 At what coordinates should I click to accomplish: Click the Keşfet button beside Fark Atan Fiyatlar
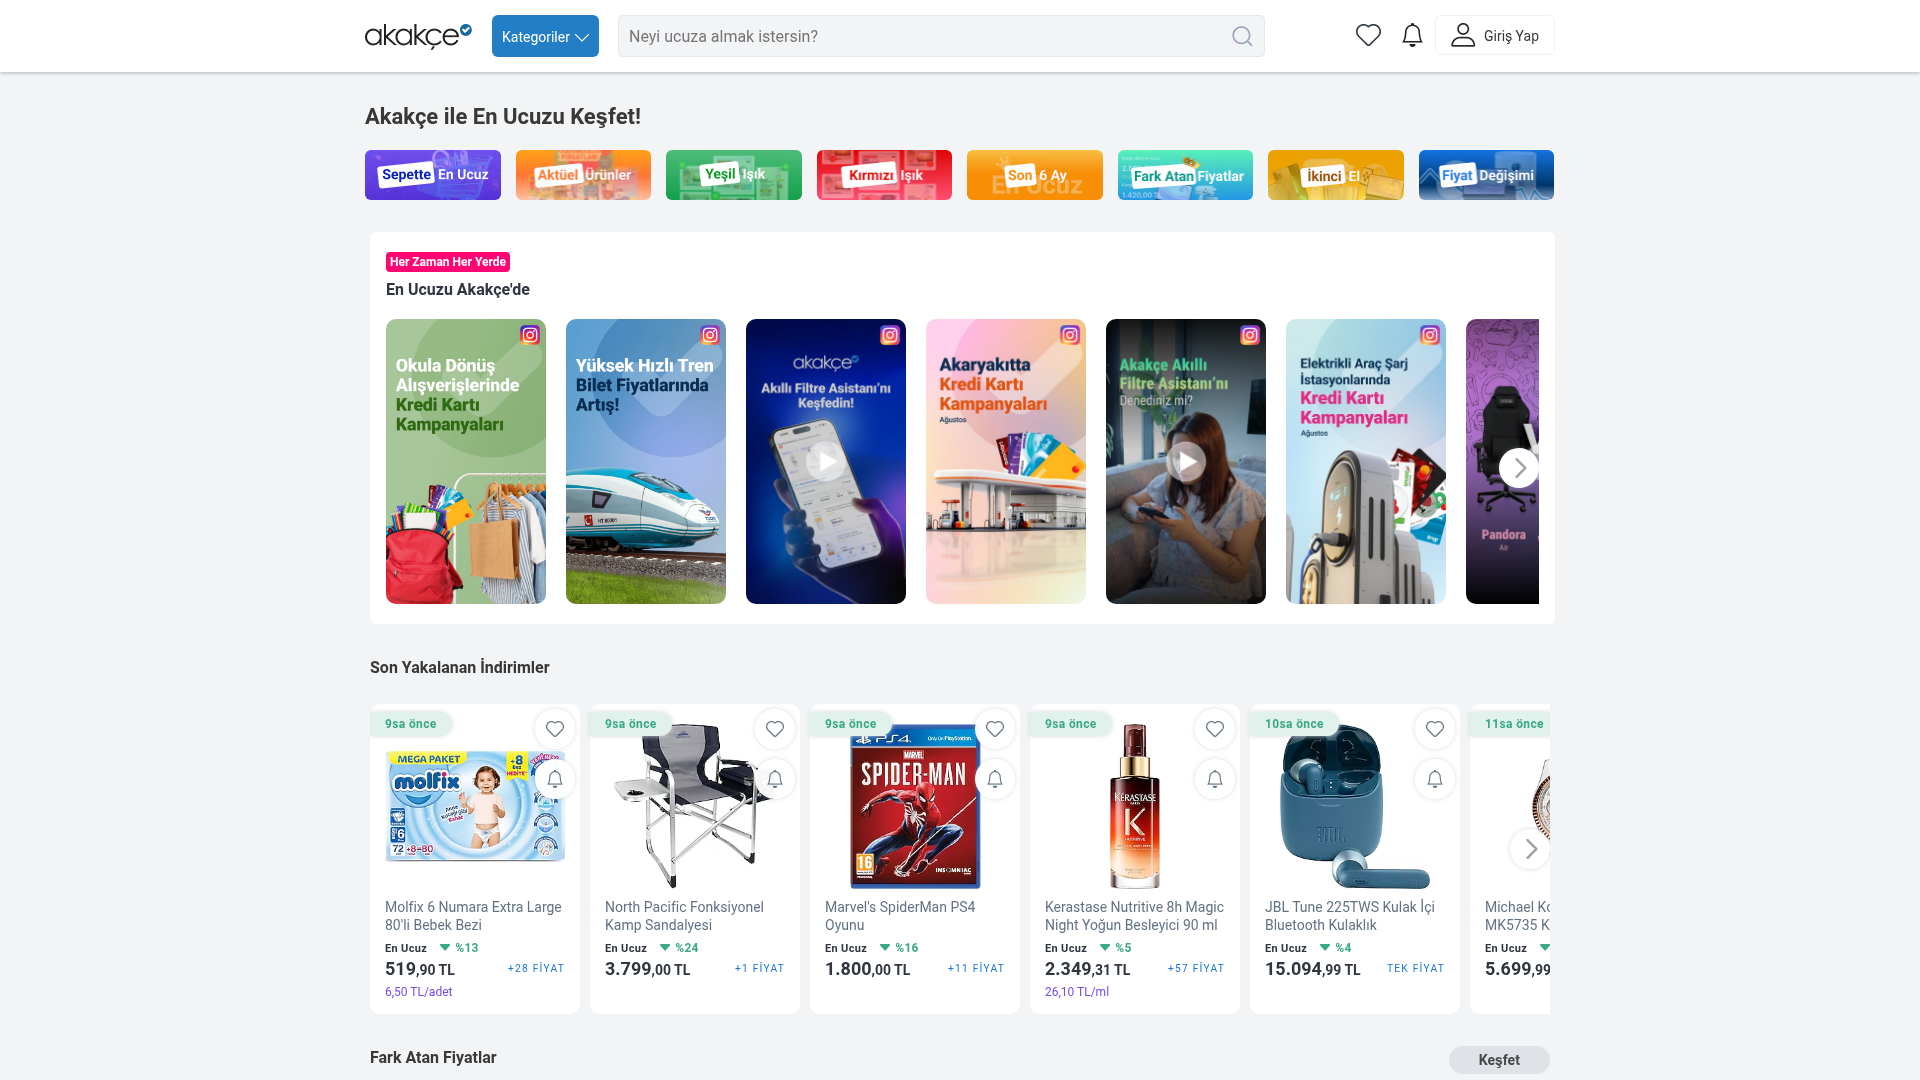(1499, 1060)
